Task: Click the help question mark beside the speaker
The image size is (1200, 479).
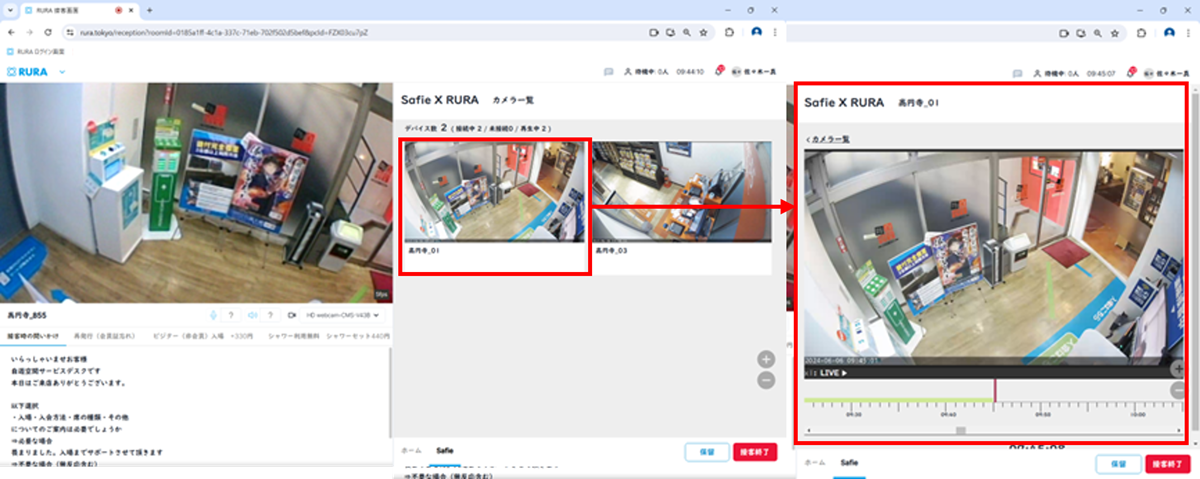Action: (x=270, y=314)
